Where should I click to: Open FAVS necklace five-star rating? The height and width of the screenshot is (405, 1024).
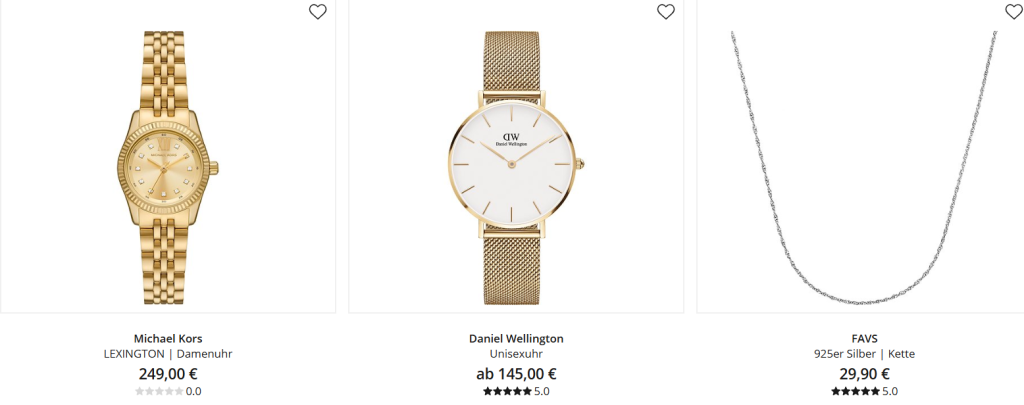(x=855, y=391)
